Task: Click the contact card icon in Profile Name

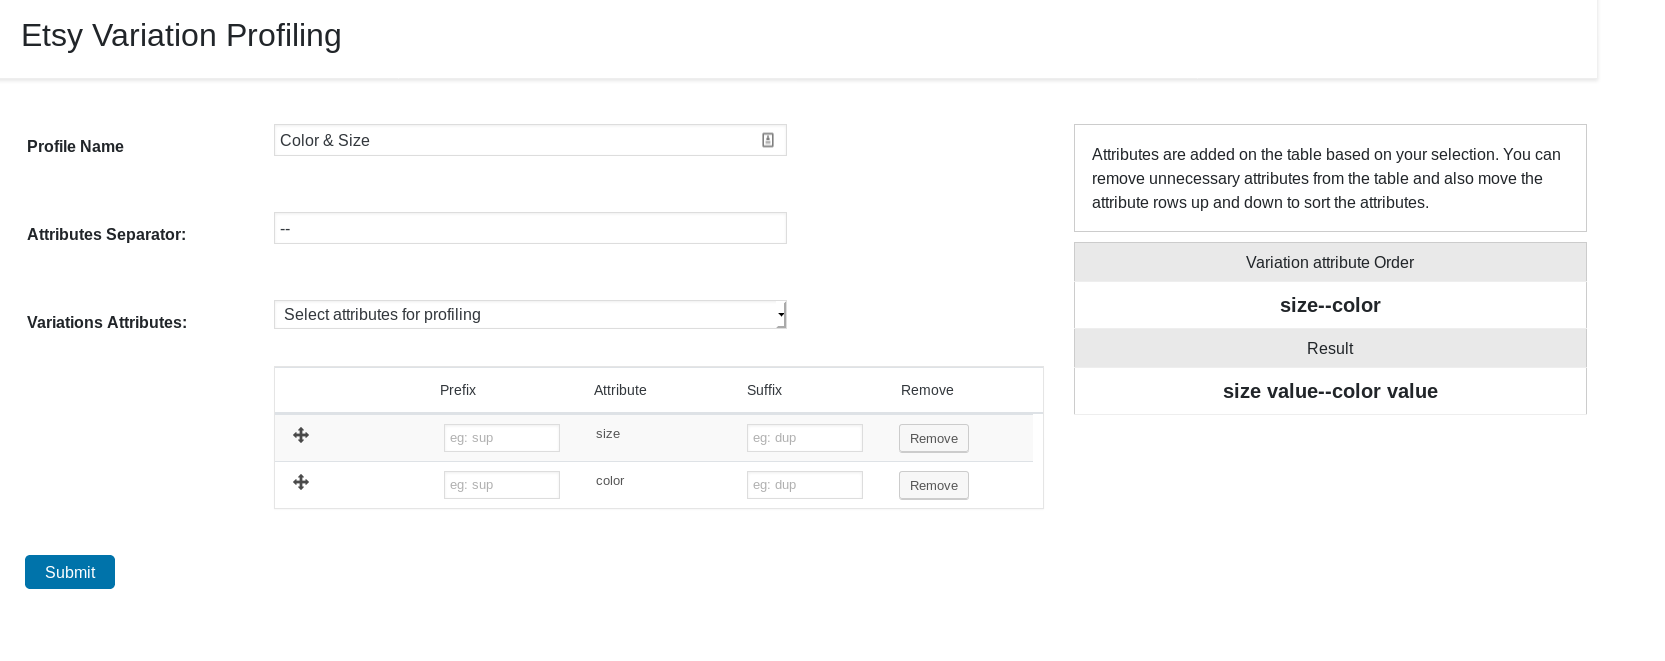Action: pos(768,140)
